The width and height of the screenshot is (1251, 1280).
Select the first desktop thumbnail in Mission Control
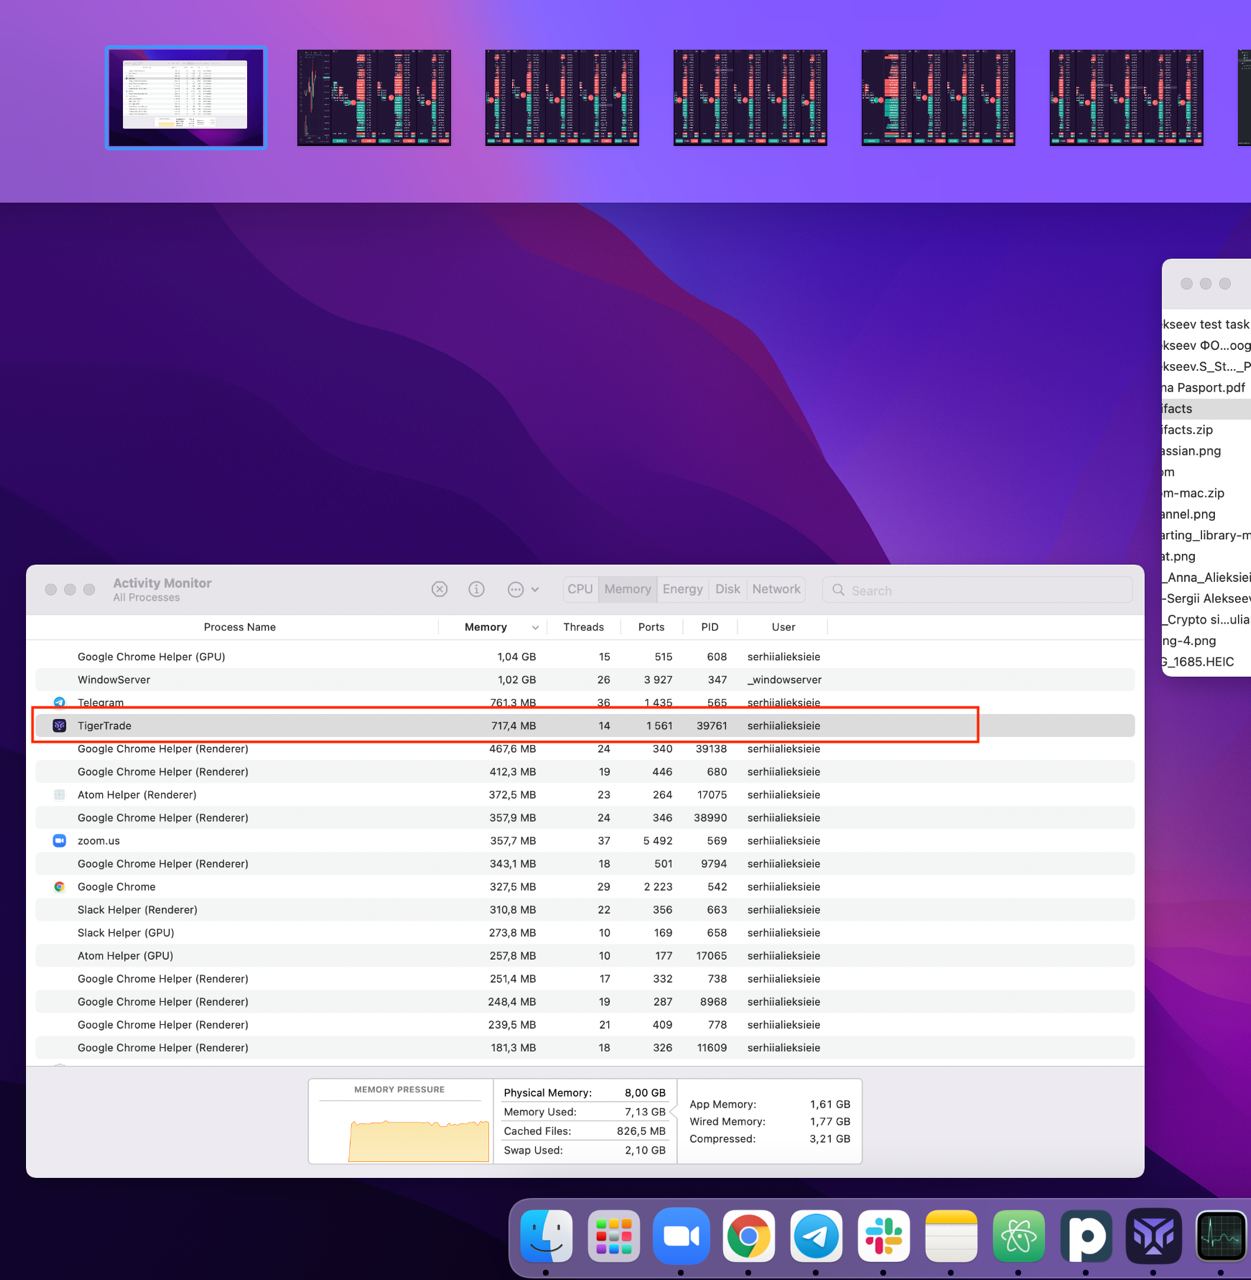(x=186, y=98)
